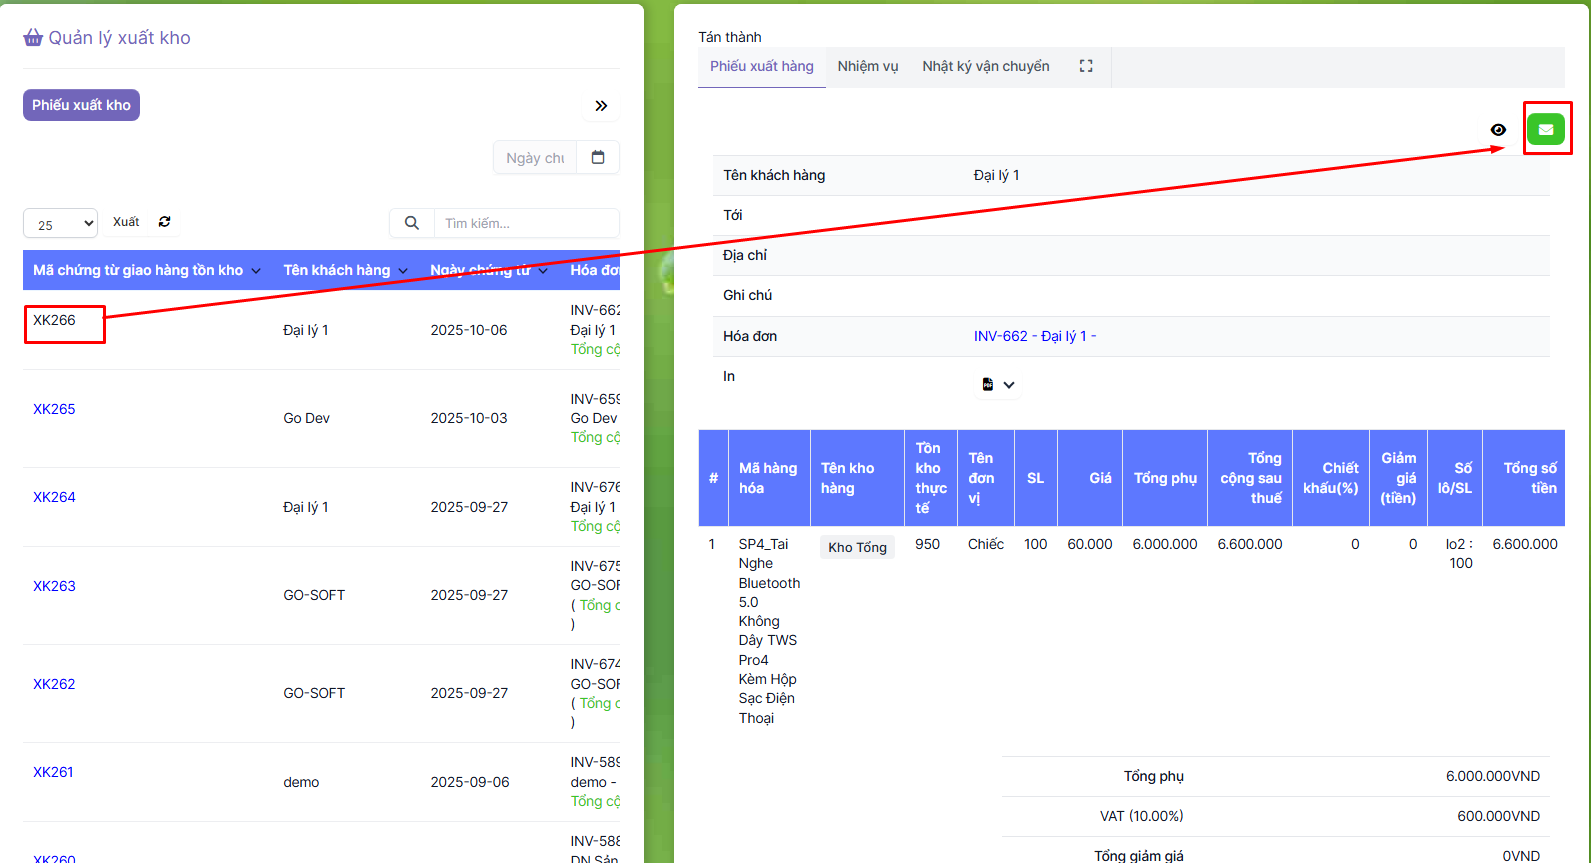Click the double-chevron collapse panel icon
The image size is (1591, 863).
[x=601, y=106]
